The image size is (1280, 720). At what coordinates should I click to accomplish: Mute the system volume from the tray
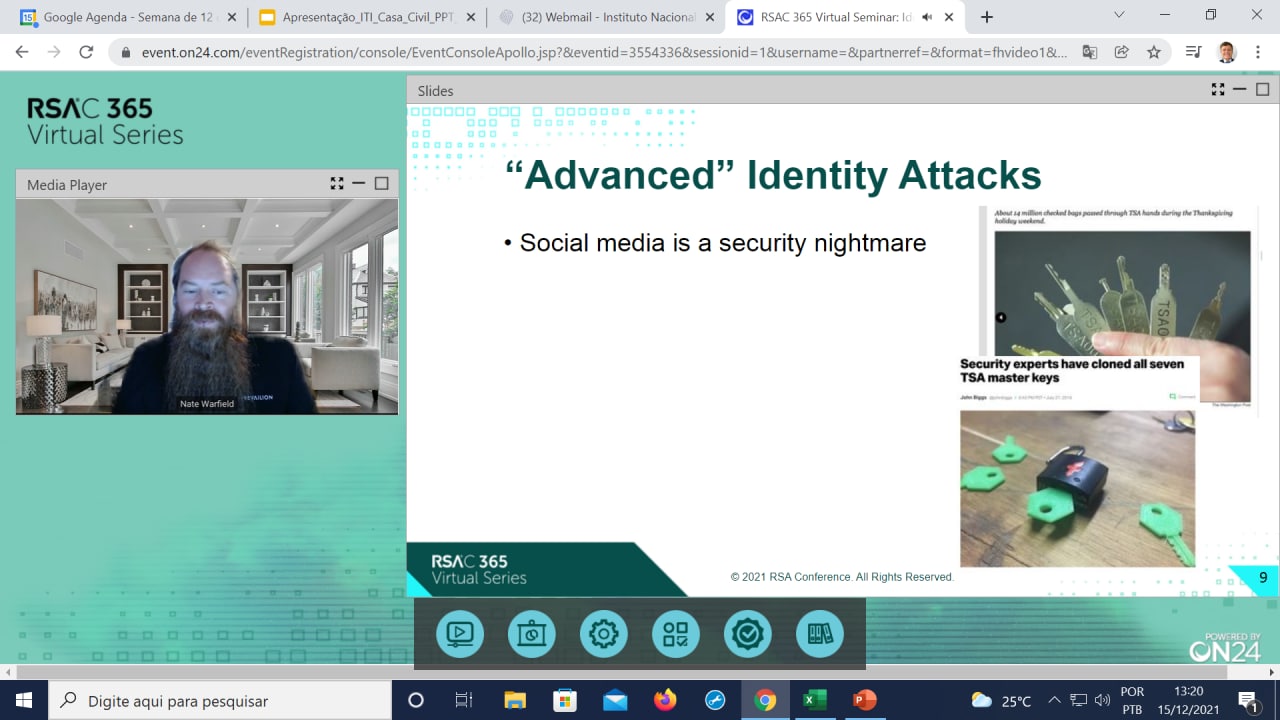(x=1103, y=700)
